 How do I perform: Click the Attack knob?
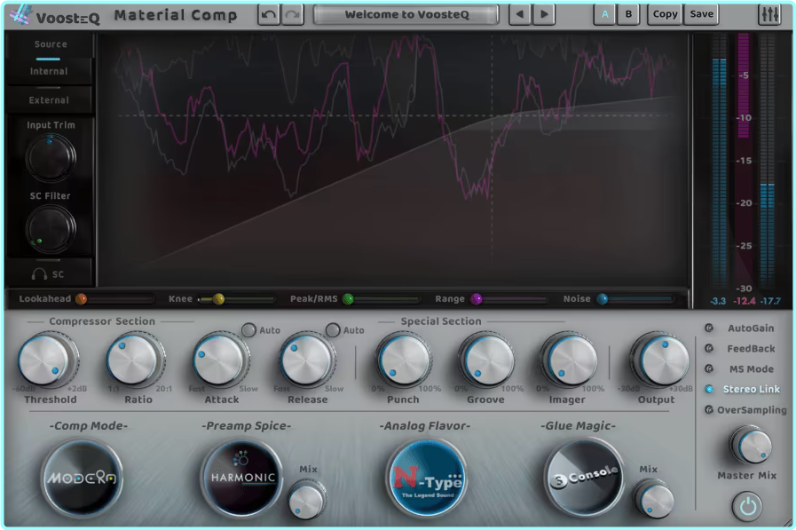click(219, 360)
